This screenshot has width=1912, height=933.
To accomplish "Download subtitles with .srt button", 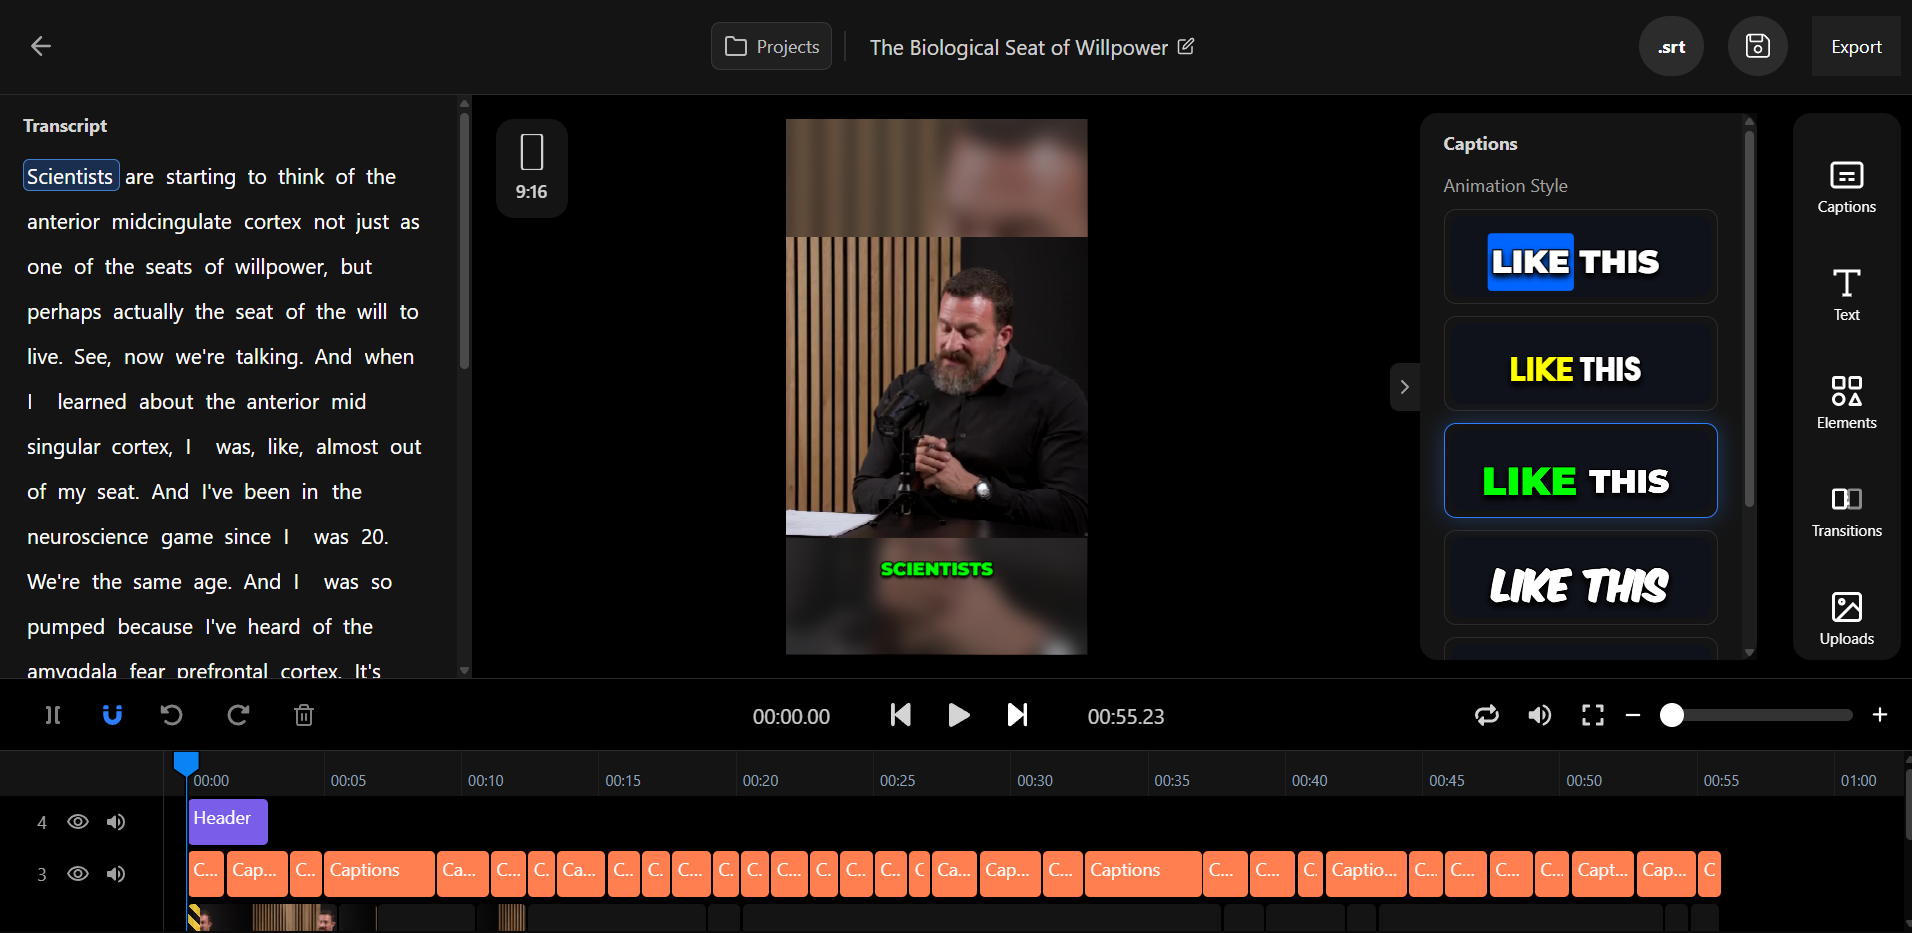I will point(1671,47).
